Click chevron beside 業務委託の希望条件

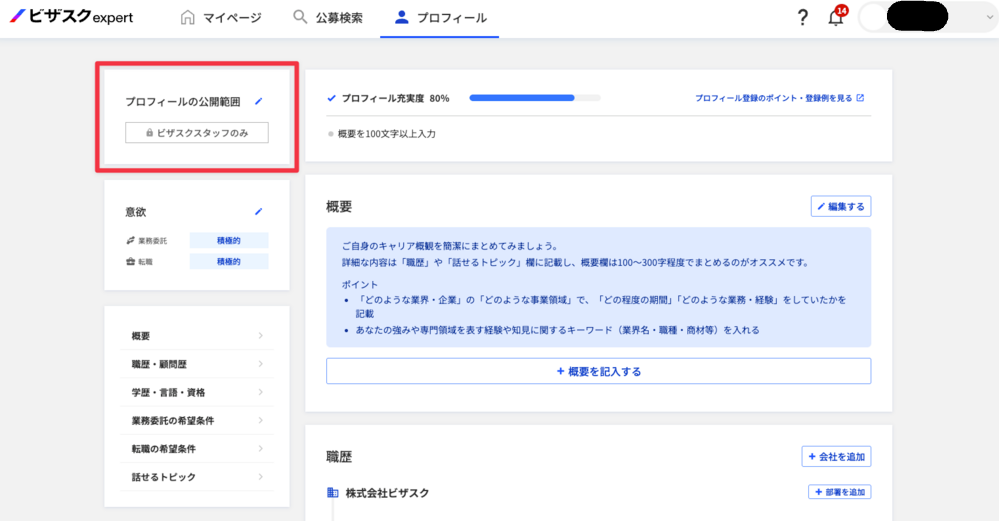tap(261, 420)
